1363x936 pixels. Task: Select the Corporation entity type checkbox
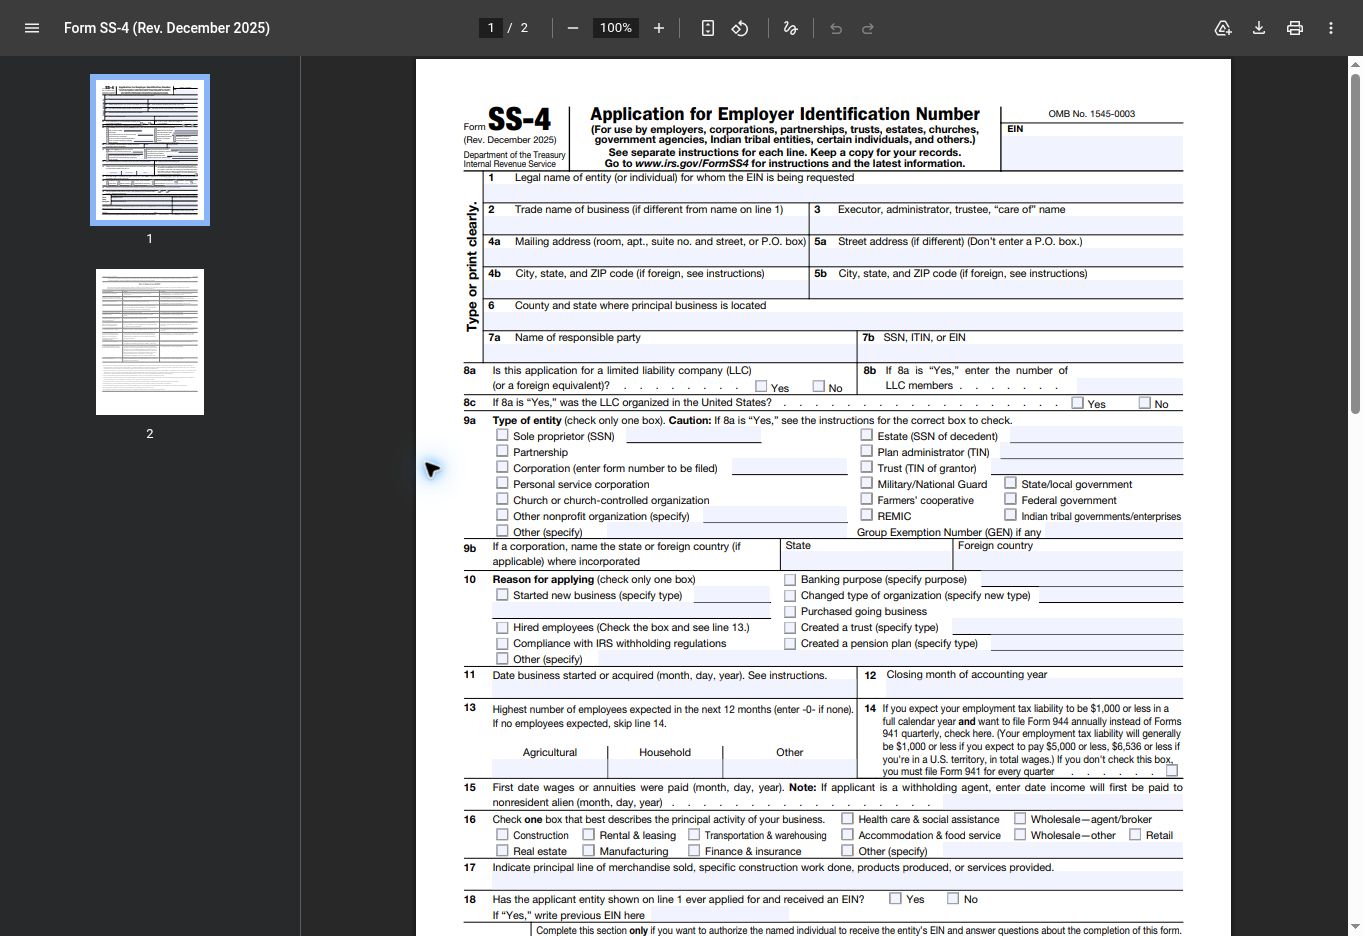point(502,467)
